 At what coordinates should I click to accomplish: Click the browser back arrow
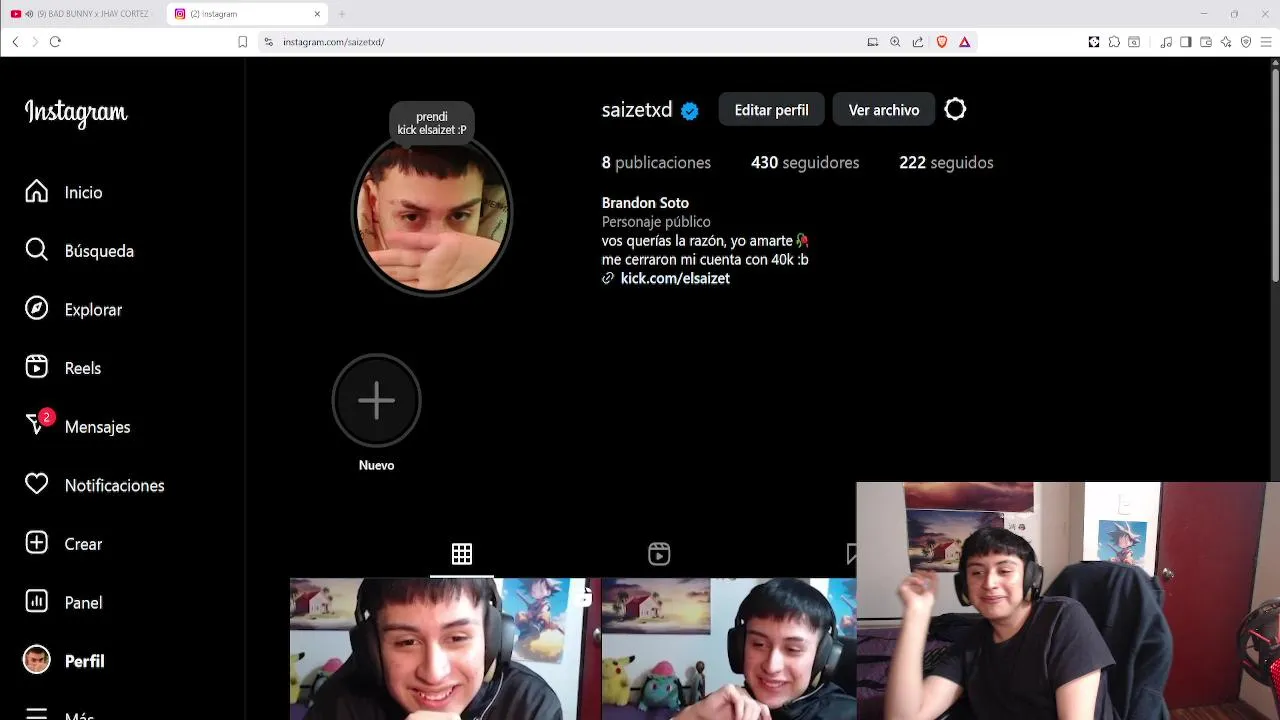click(15, 42)
